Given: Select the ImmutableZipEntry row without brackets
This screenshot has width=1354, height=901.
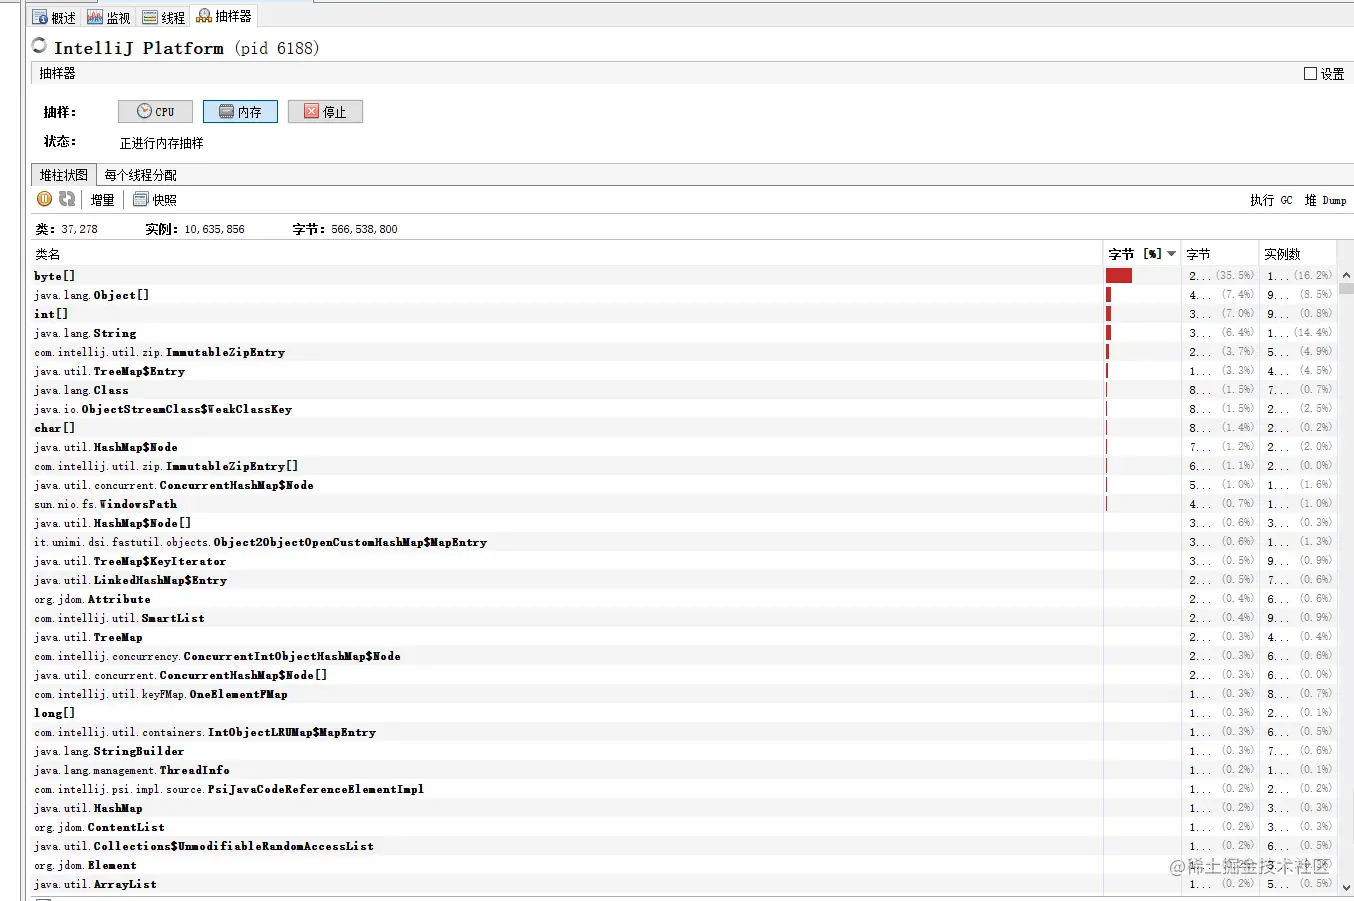Looking at the screenshot, I should point(685,352).
